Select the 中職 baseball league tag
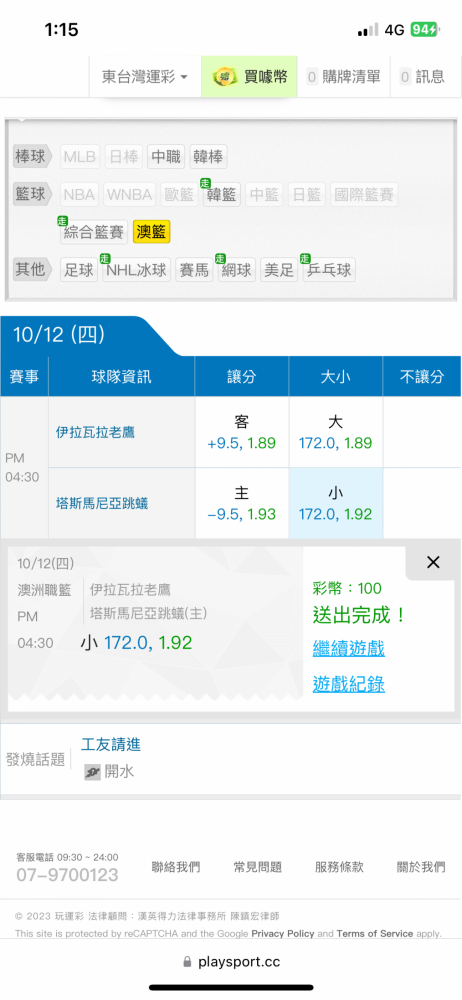The image size is (462, 1000). [166, 157]
